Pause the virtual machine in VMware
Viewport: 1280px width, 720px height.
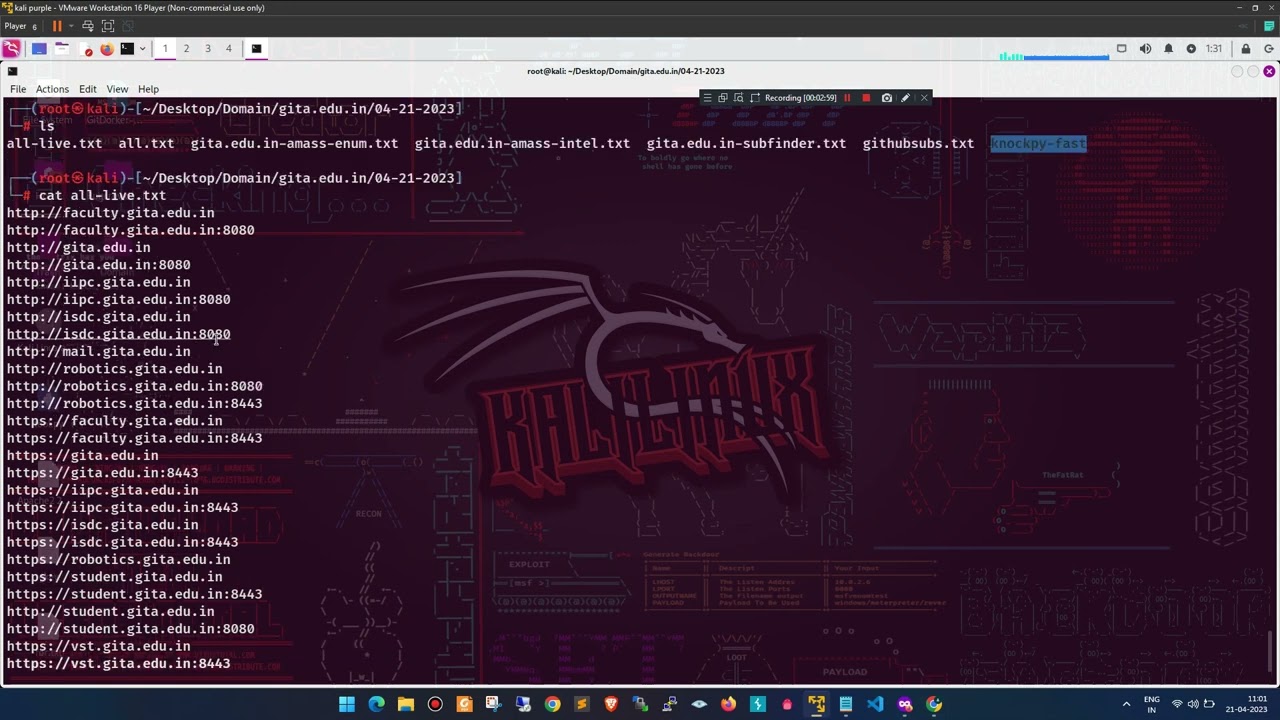tap(57, 26)
